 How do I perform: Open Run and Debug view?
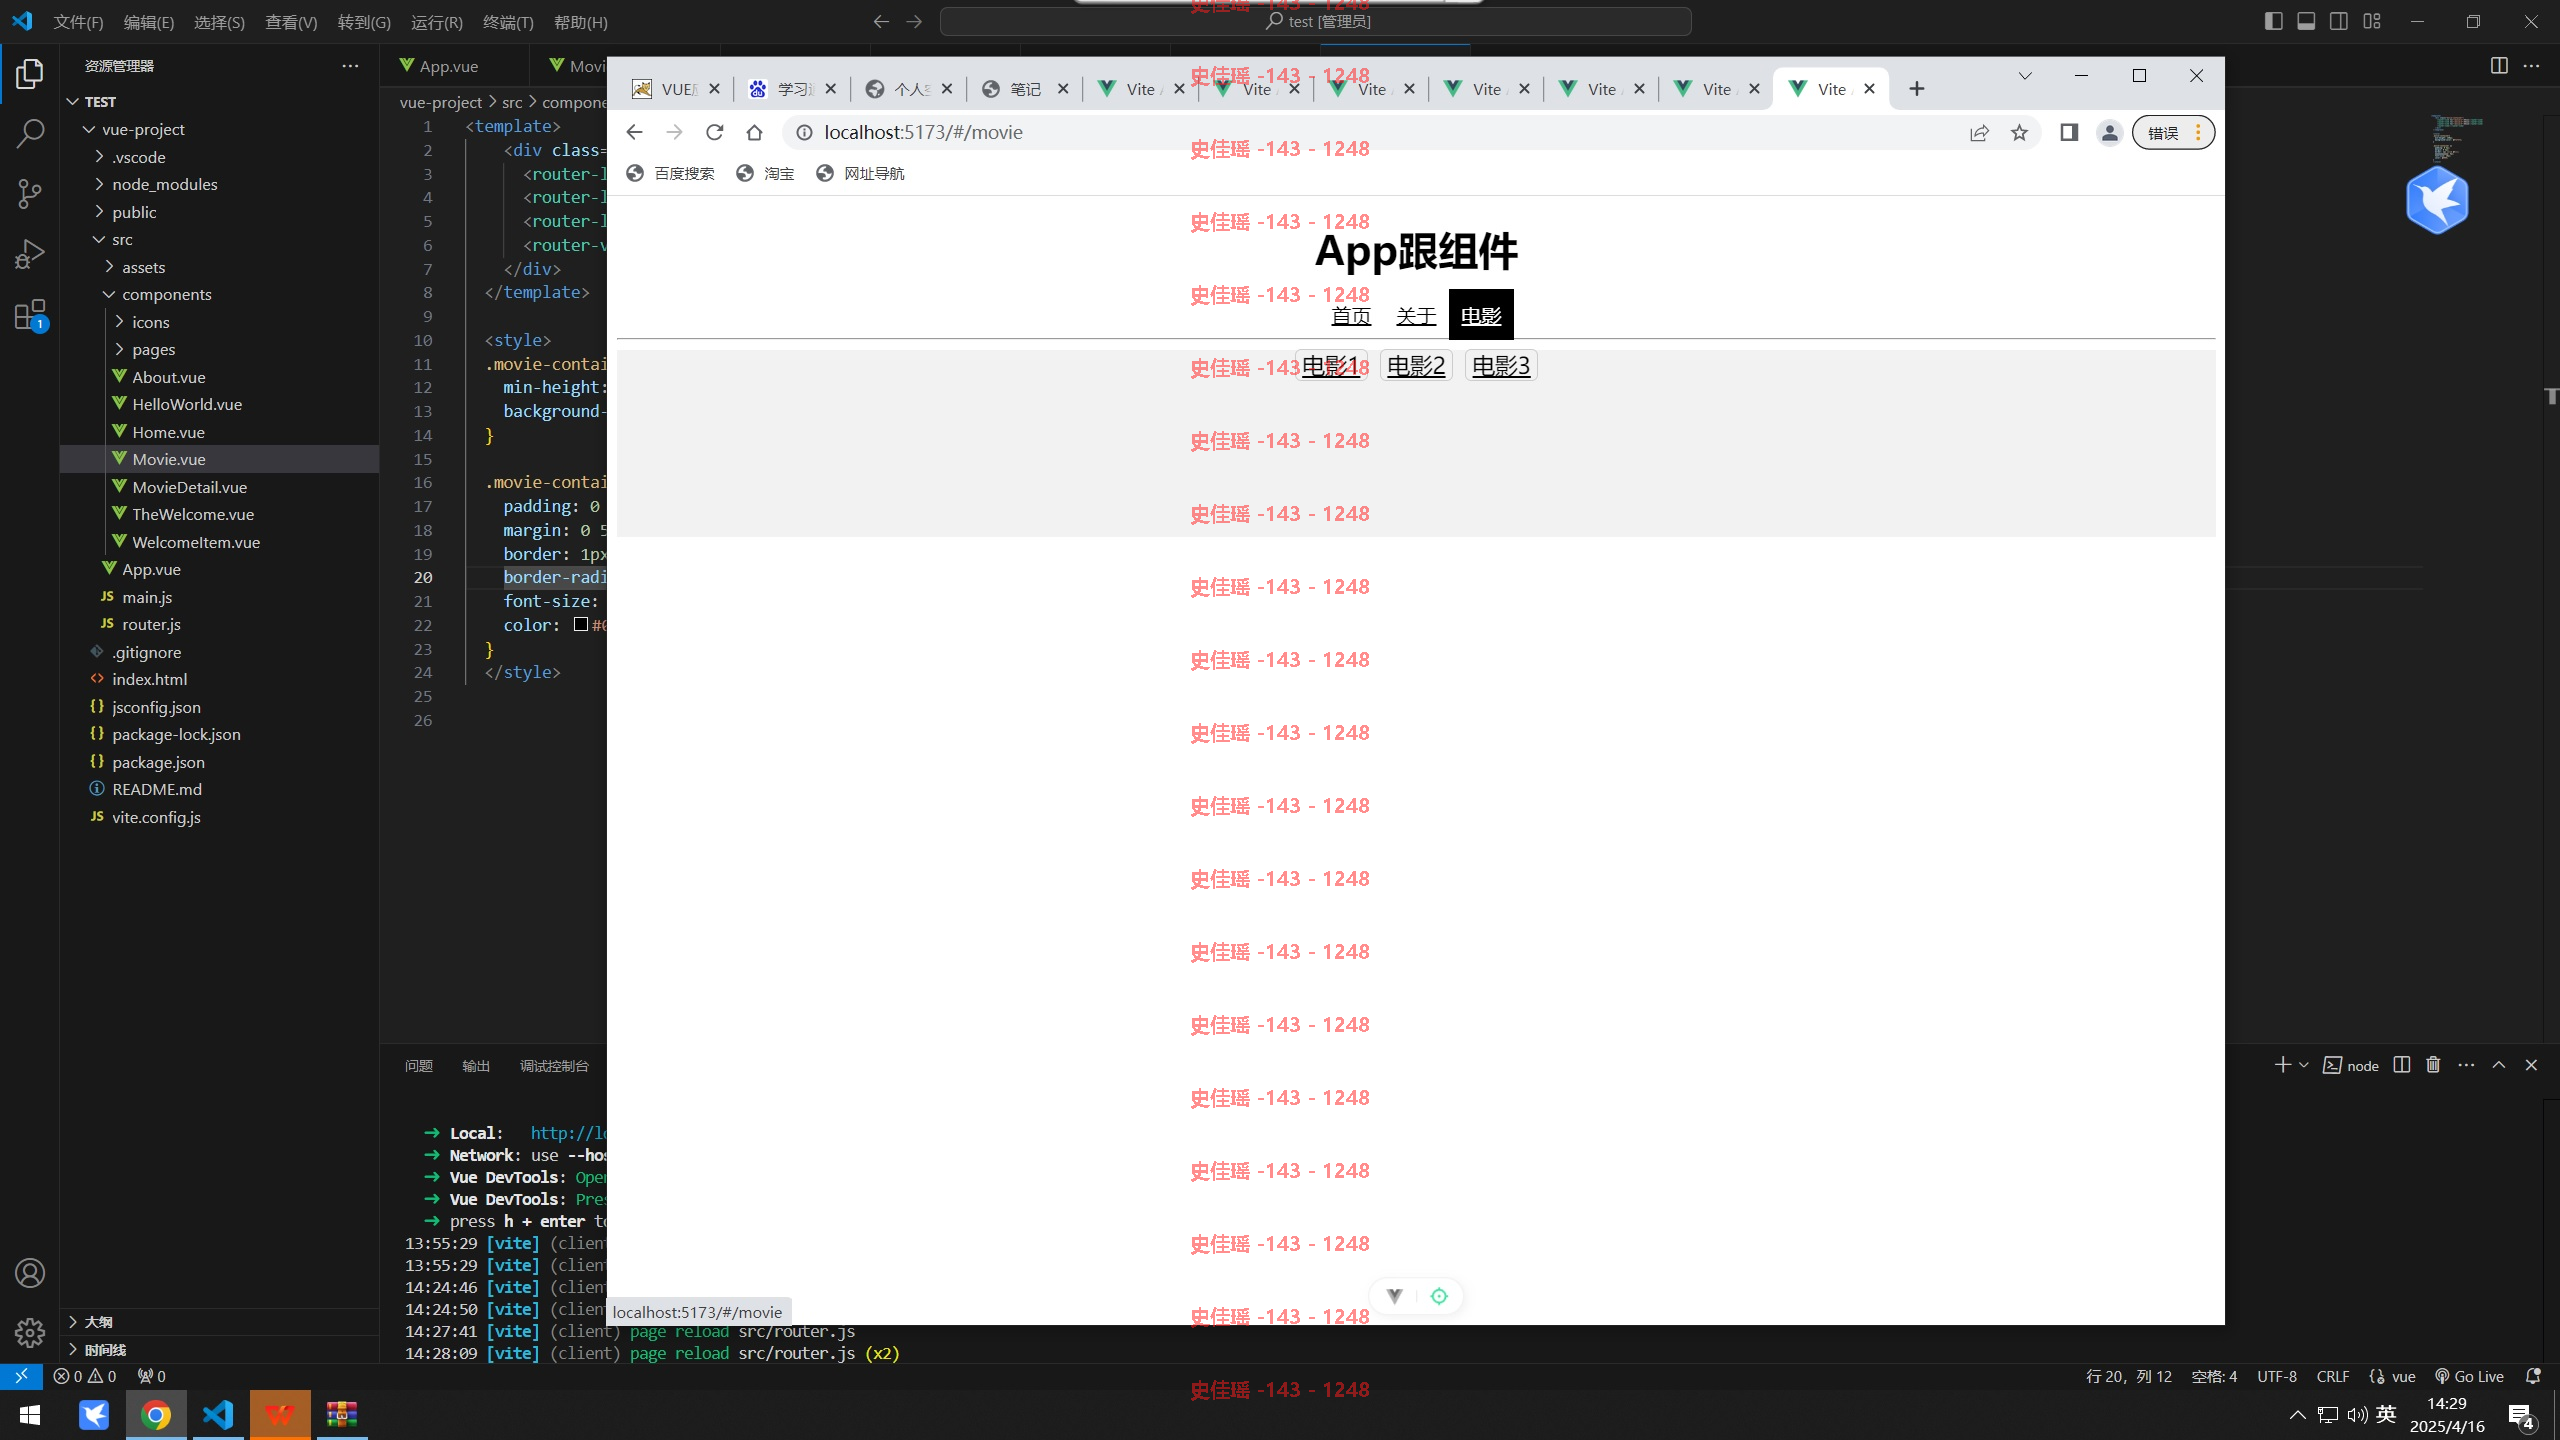[x=30, y=254]
